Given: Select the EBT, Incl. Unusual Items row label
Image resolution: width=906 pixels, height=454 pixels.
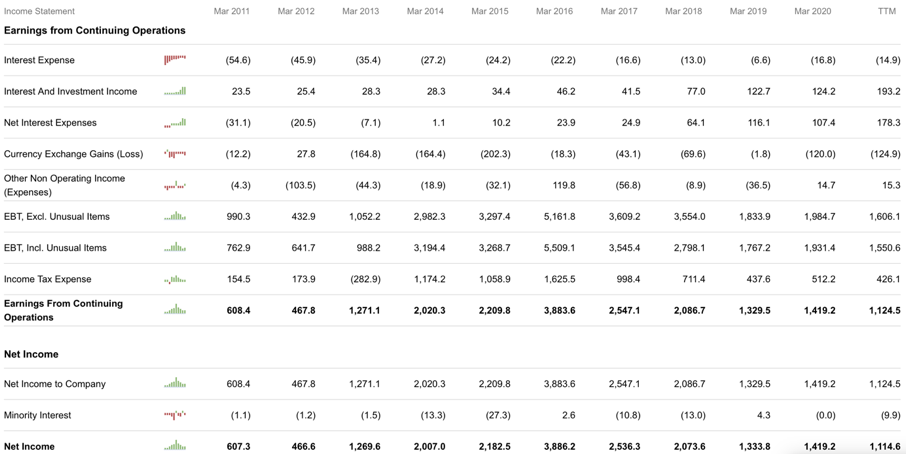Looking at the screenshot, I should [x=55, y=248].
